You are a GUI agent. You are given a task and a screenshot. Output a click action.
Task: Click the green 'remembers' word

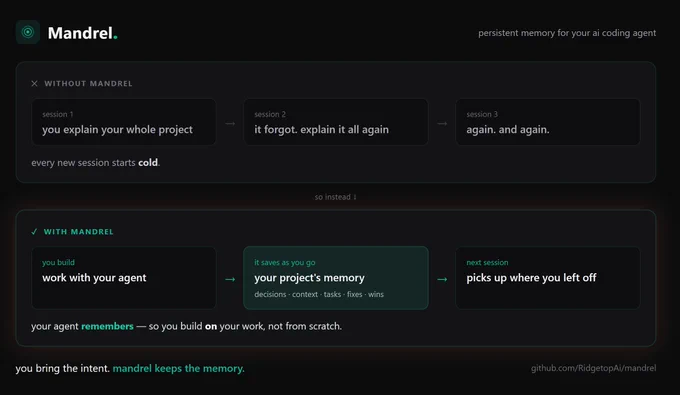coord(107,326)
